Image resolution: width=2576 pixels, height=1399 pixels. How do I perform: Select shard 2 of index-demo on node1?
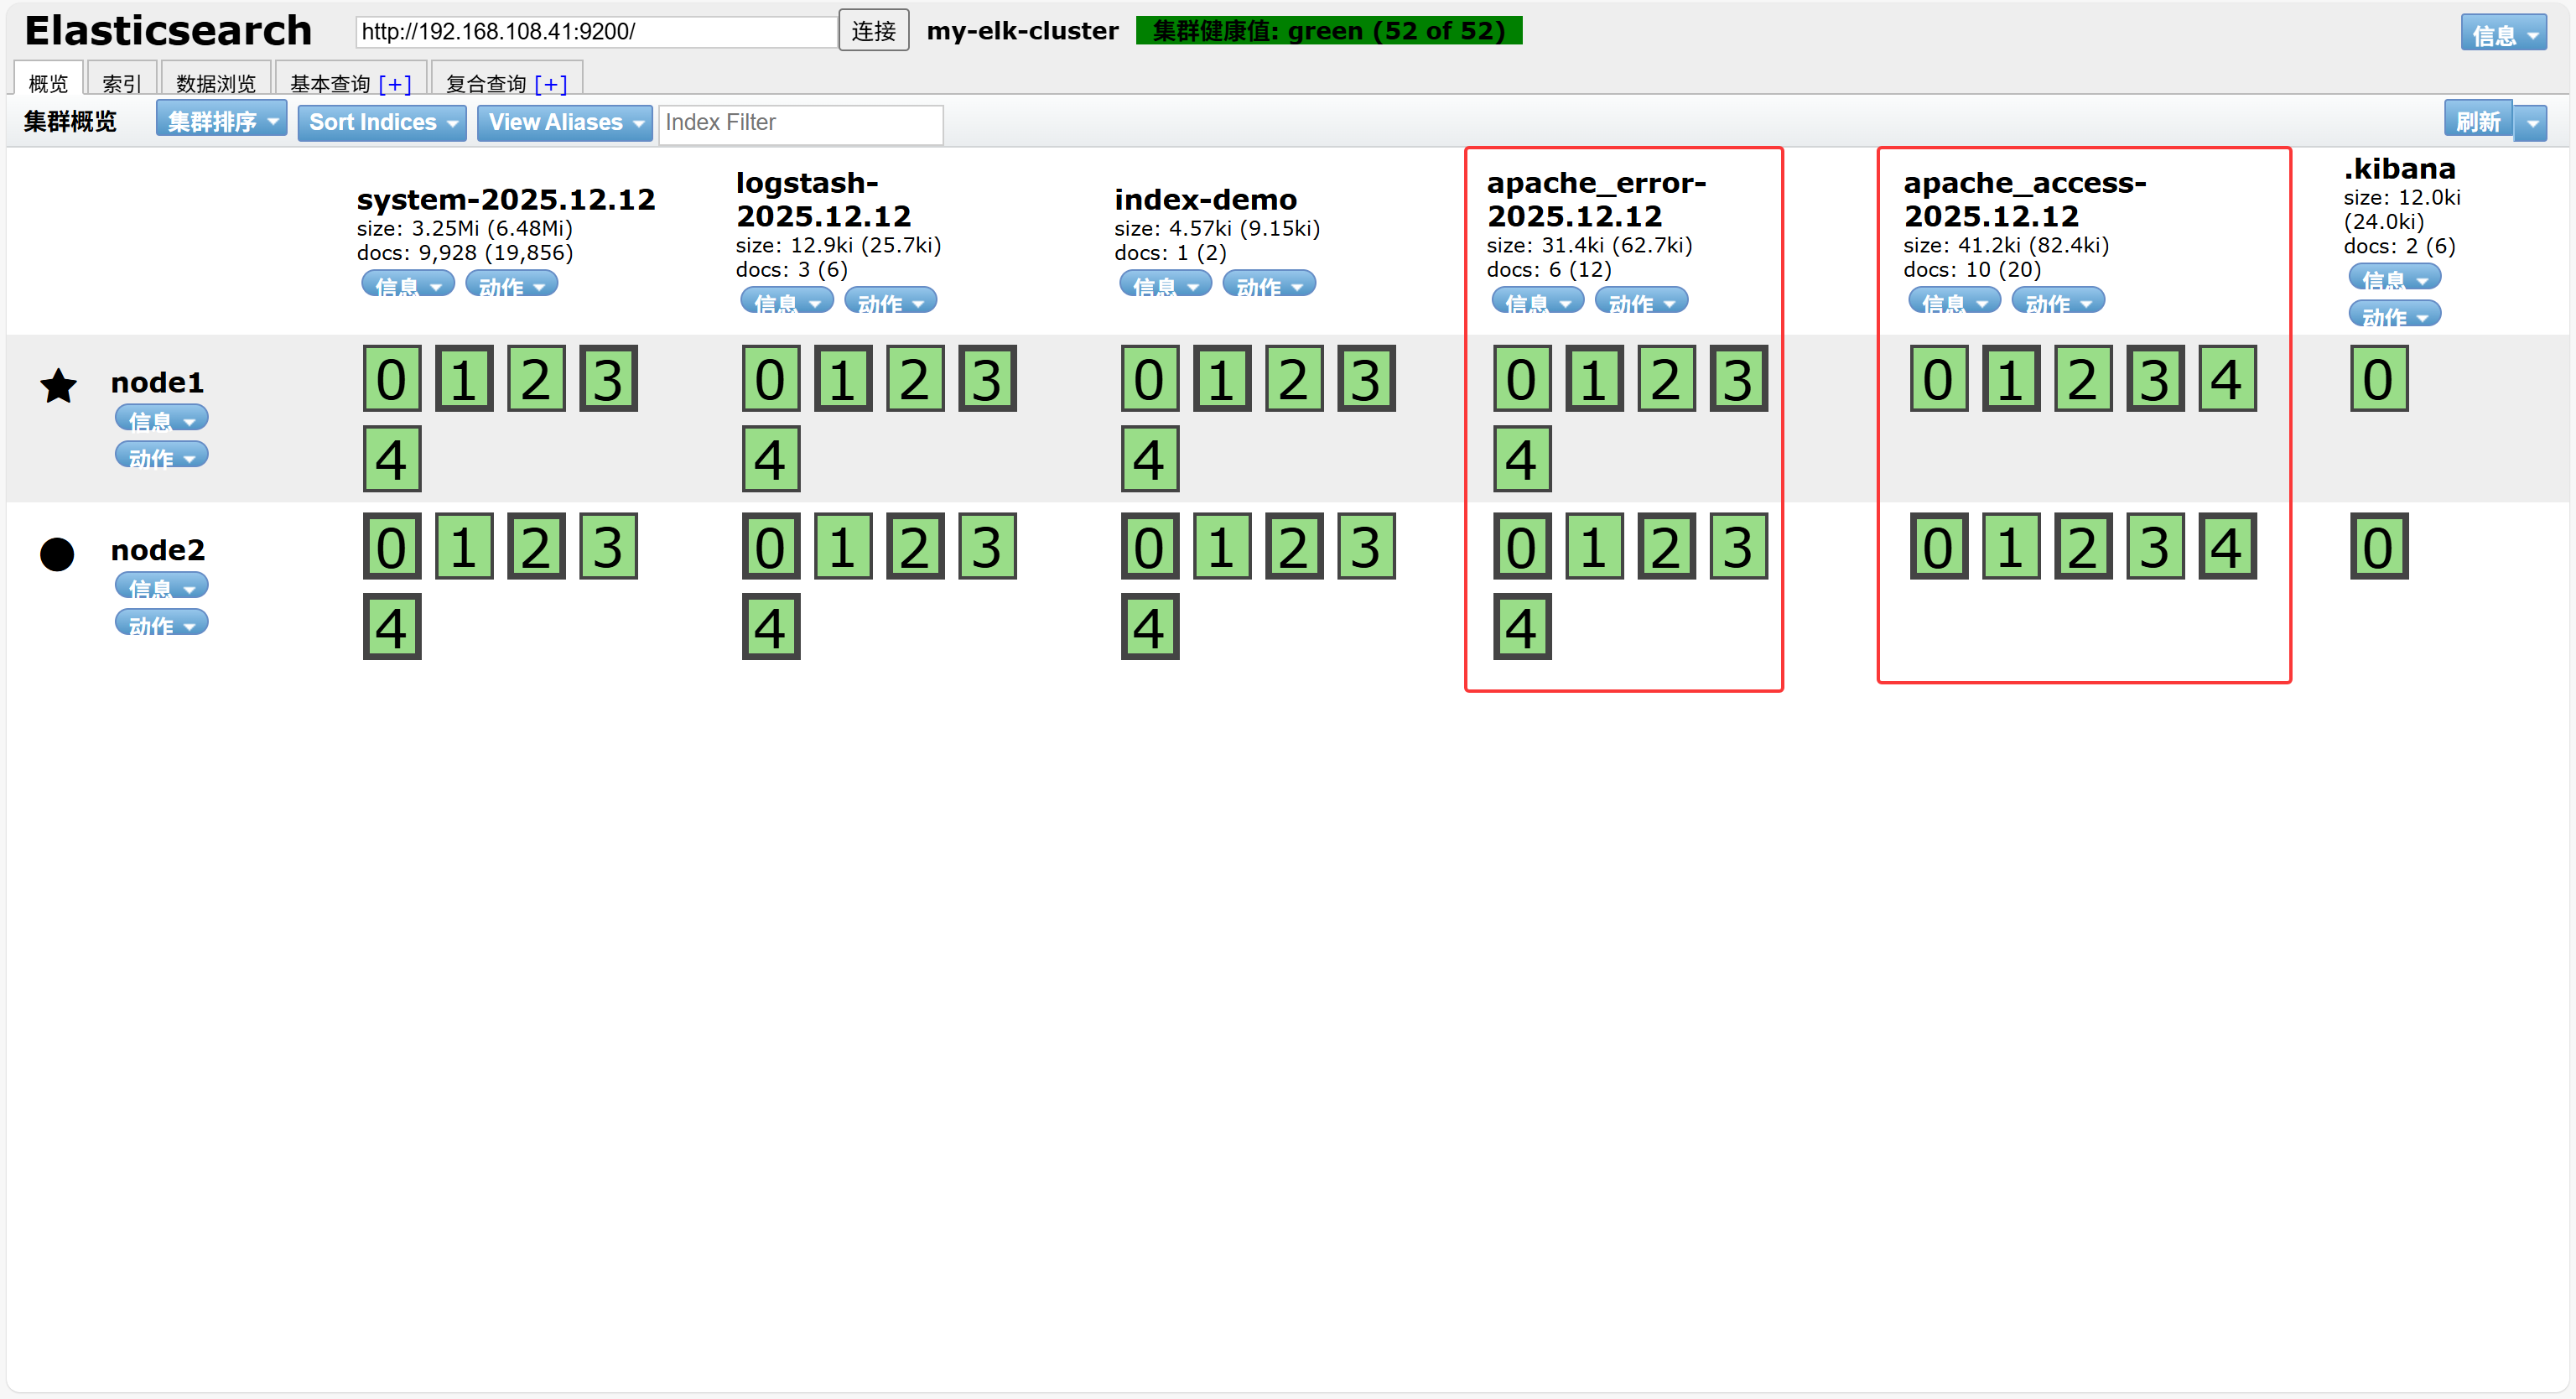tap(1294, 379)
